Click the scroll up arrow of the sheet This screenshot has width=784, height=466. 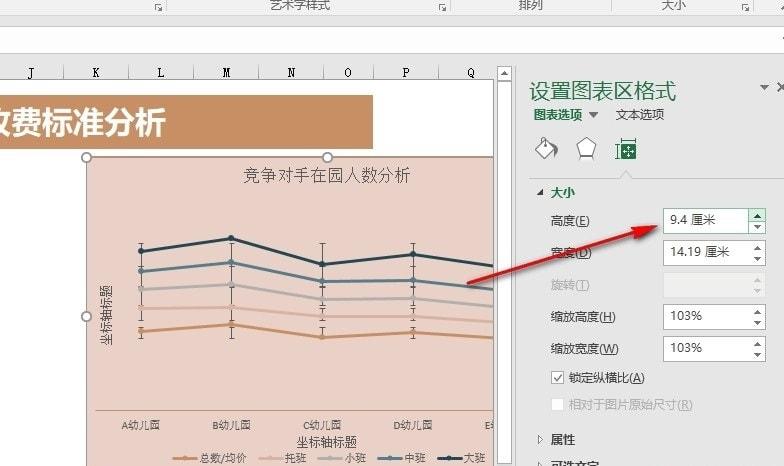(504, 74)
